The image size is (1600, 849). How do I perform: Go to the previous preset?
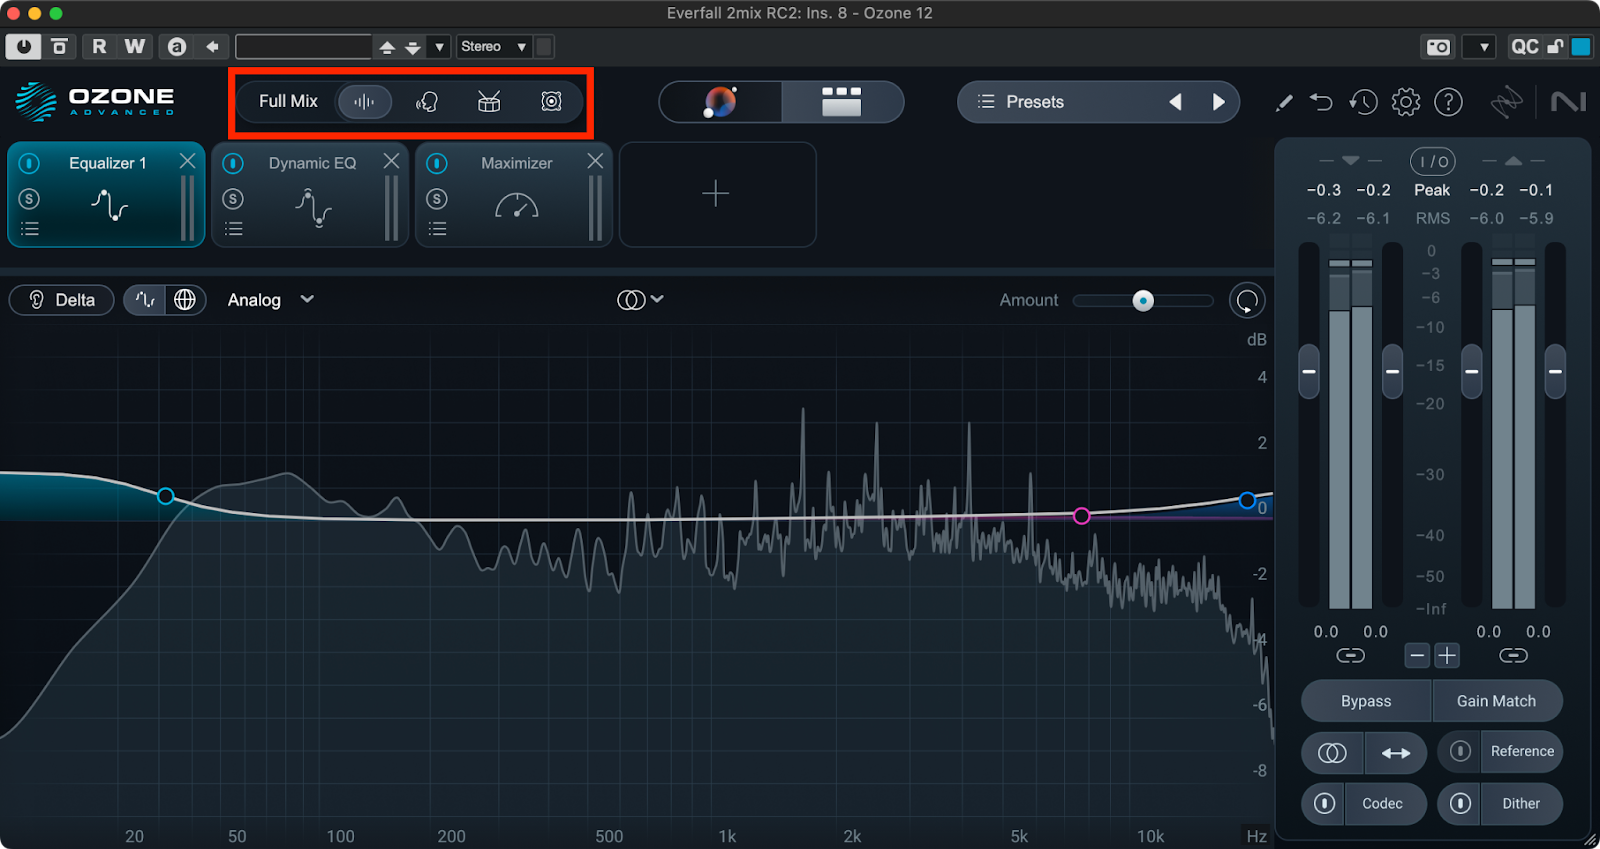pos(1176,102)
